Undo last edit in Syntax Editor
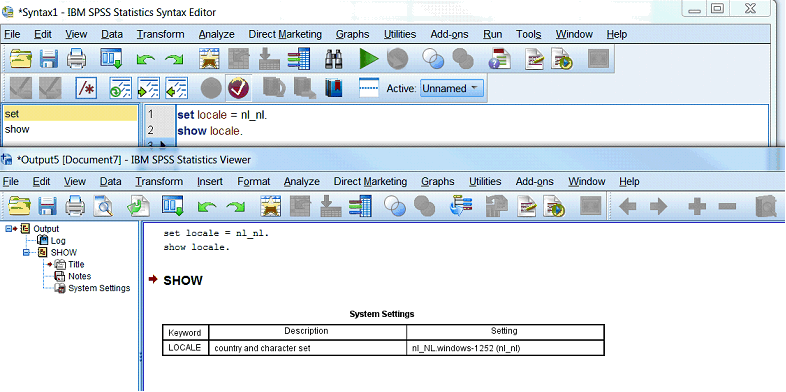The width and height of the screenshot is (786, 392). 145,60
